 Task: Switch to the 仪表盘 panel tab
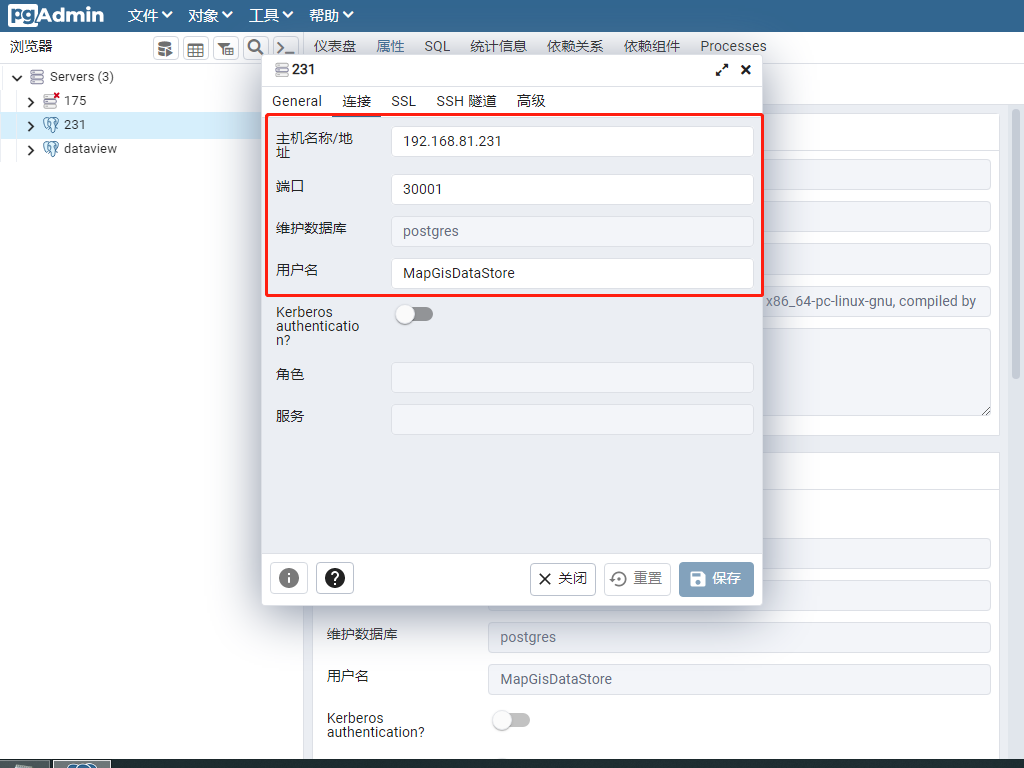click(x=334, y=46)
